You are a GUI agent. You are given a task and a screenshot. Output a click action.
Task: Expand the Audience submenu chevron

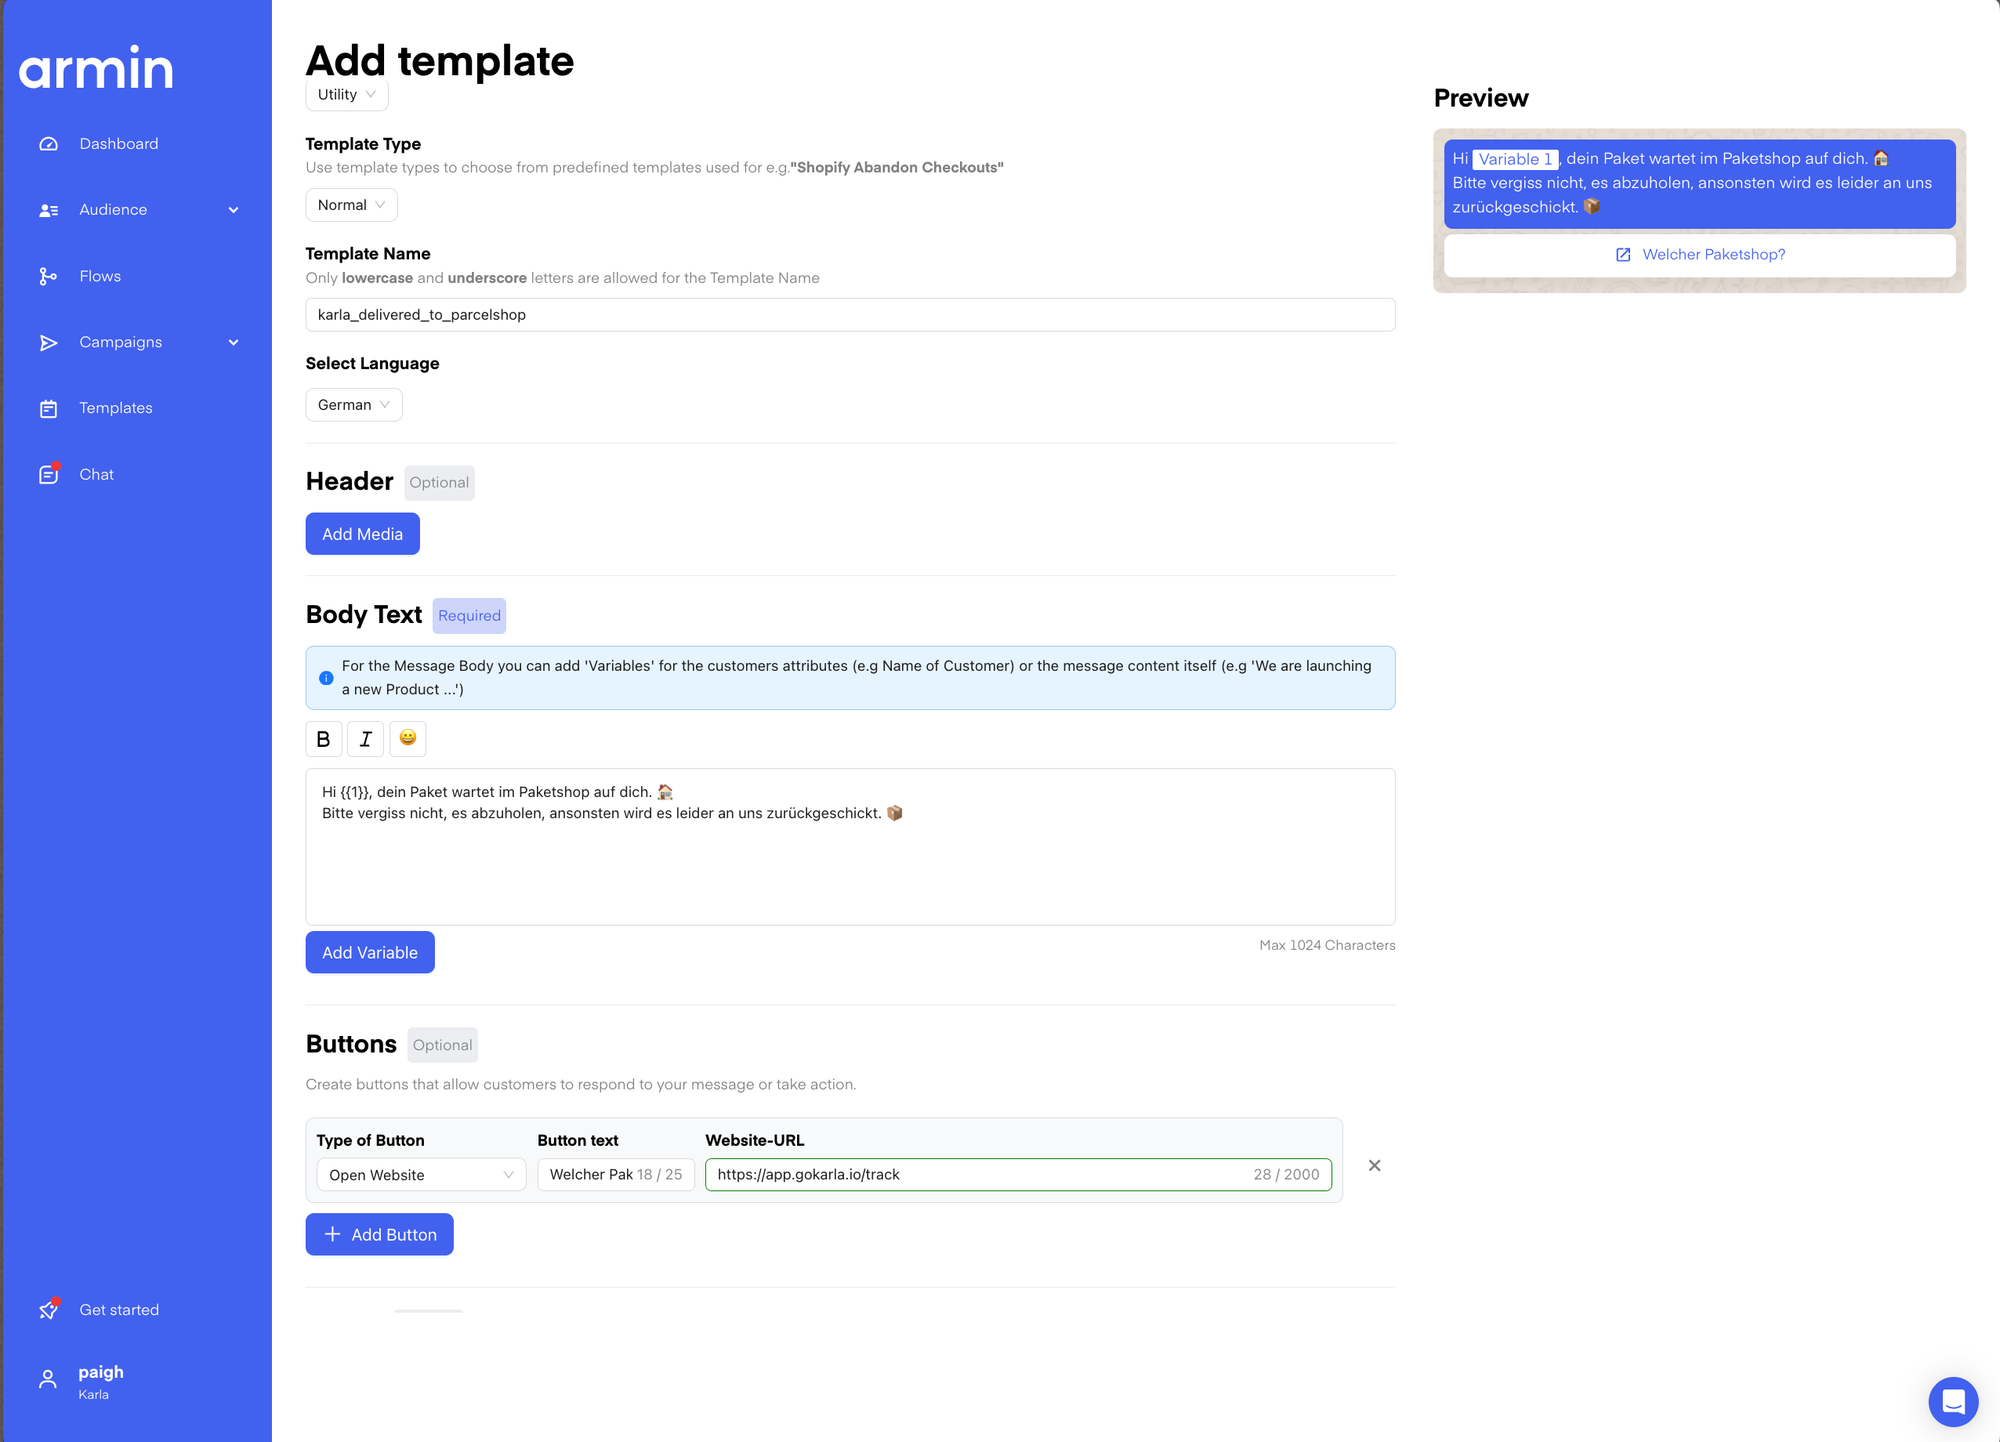tap(234, 210)
